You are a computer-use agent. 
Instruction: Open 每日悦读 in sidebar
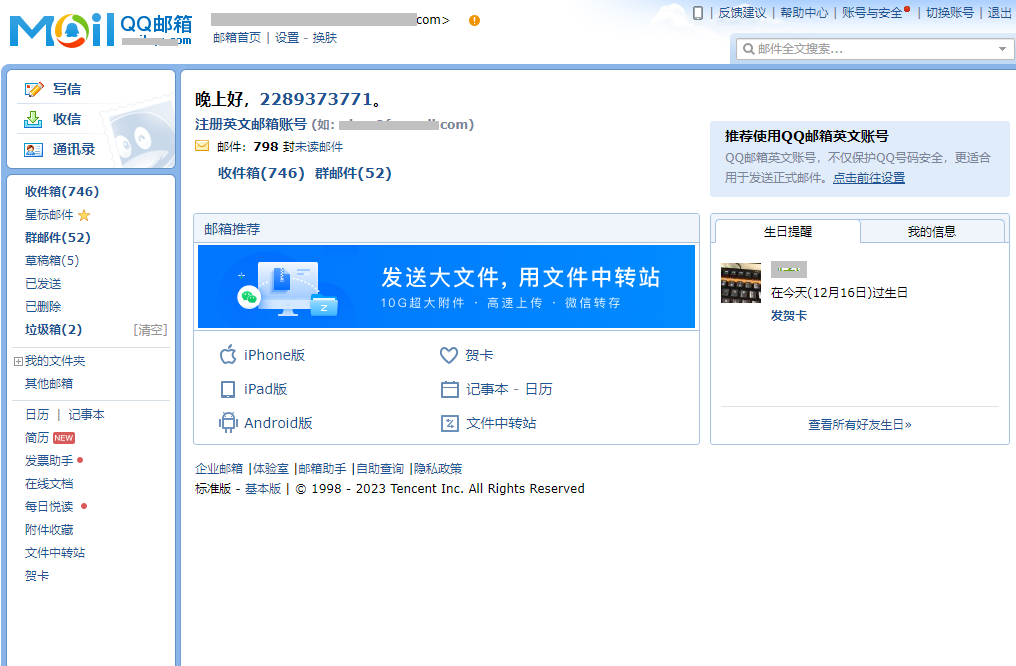49,507
